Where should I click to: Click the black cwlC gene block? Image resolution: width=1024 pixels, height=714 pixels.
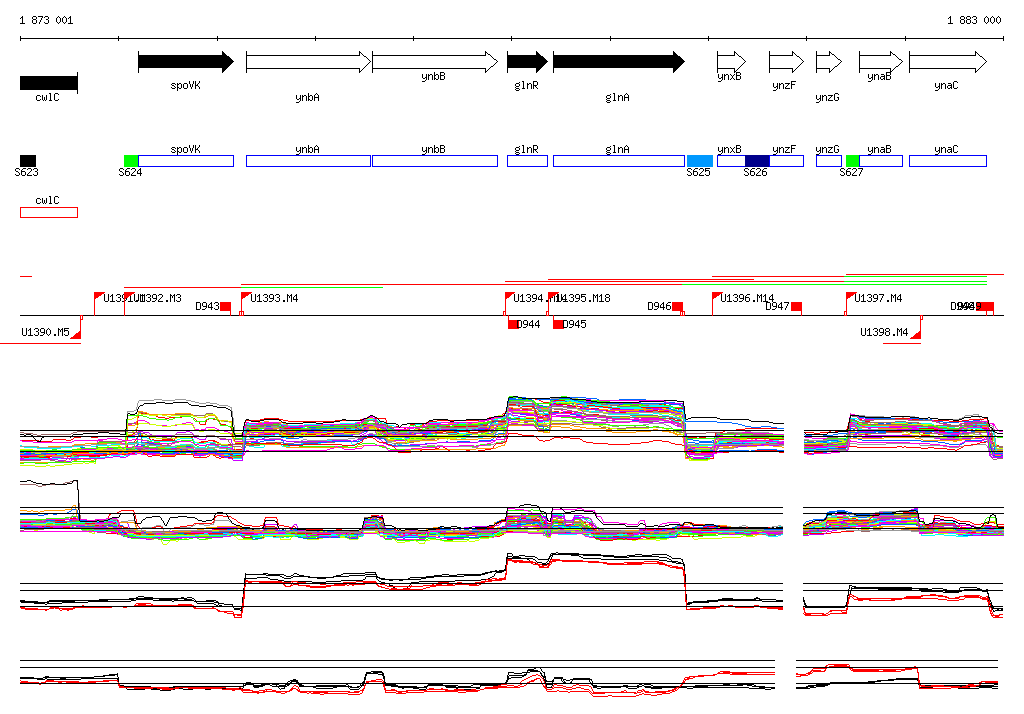[48, 82]
